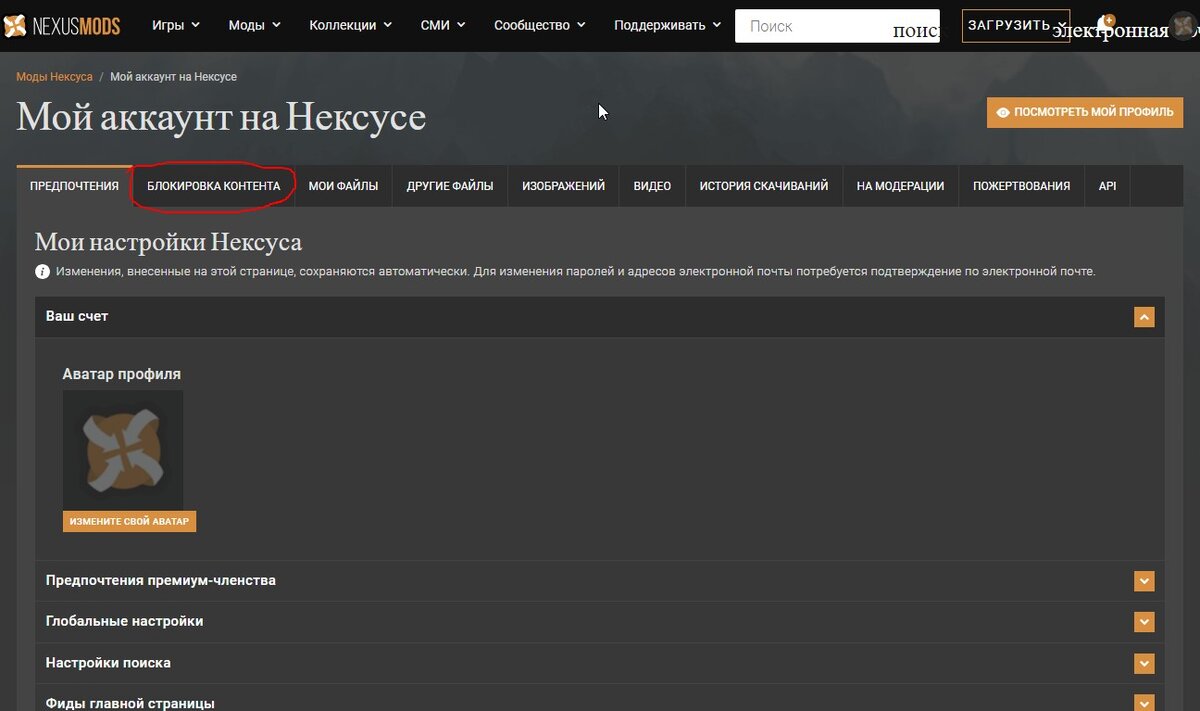Click the info icon beside the auto-save notice
Screen dimensions: 1200x711
[x=43, y=272]
